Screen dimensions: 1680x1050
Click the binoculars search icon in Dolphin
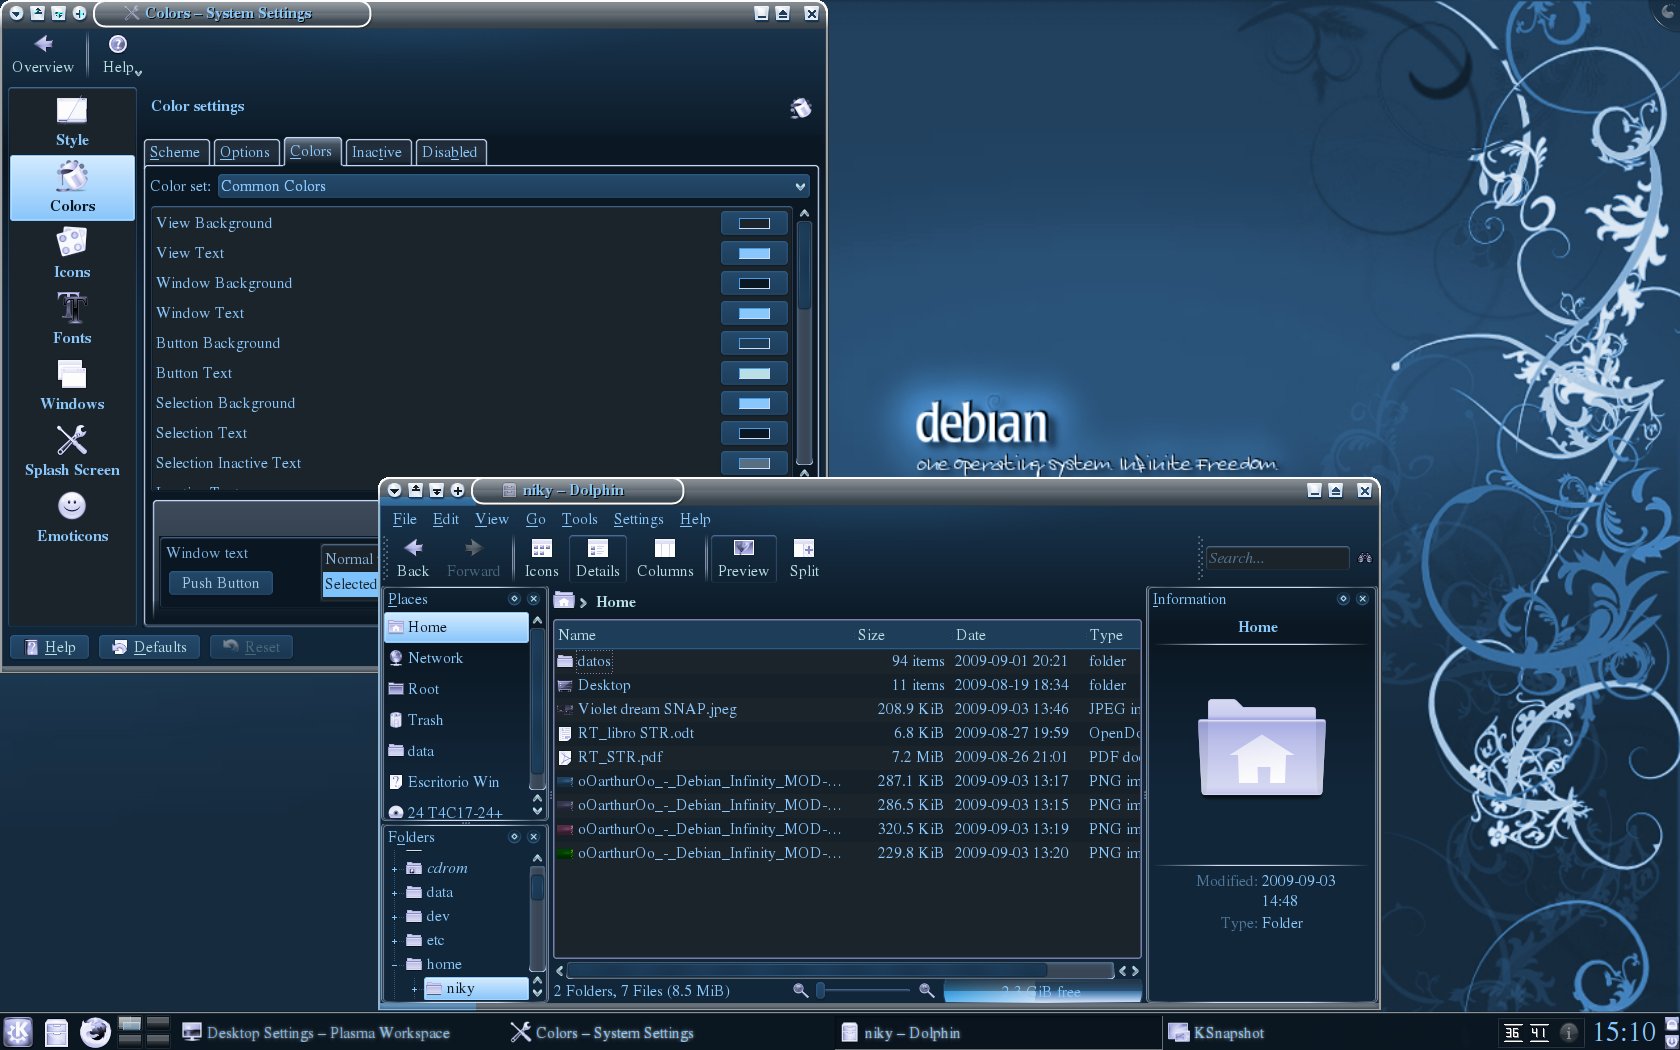[x=1364, y=558]
